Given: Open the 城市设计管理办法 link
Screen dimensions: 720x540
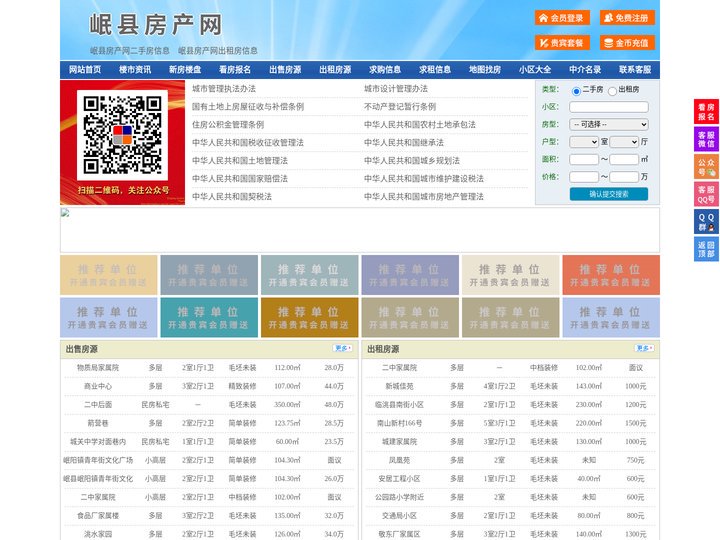Looking at the screenshot, I should point(396,89).
